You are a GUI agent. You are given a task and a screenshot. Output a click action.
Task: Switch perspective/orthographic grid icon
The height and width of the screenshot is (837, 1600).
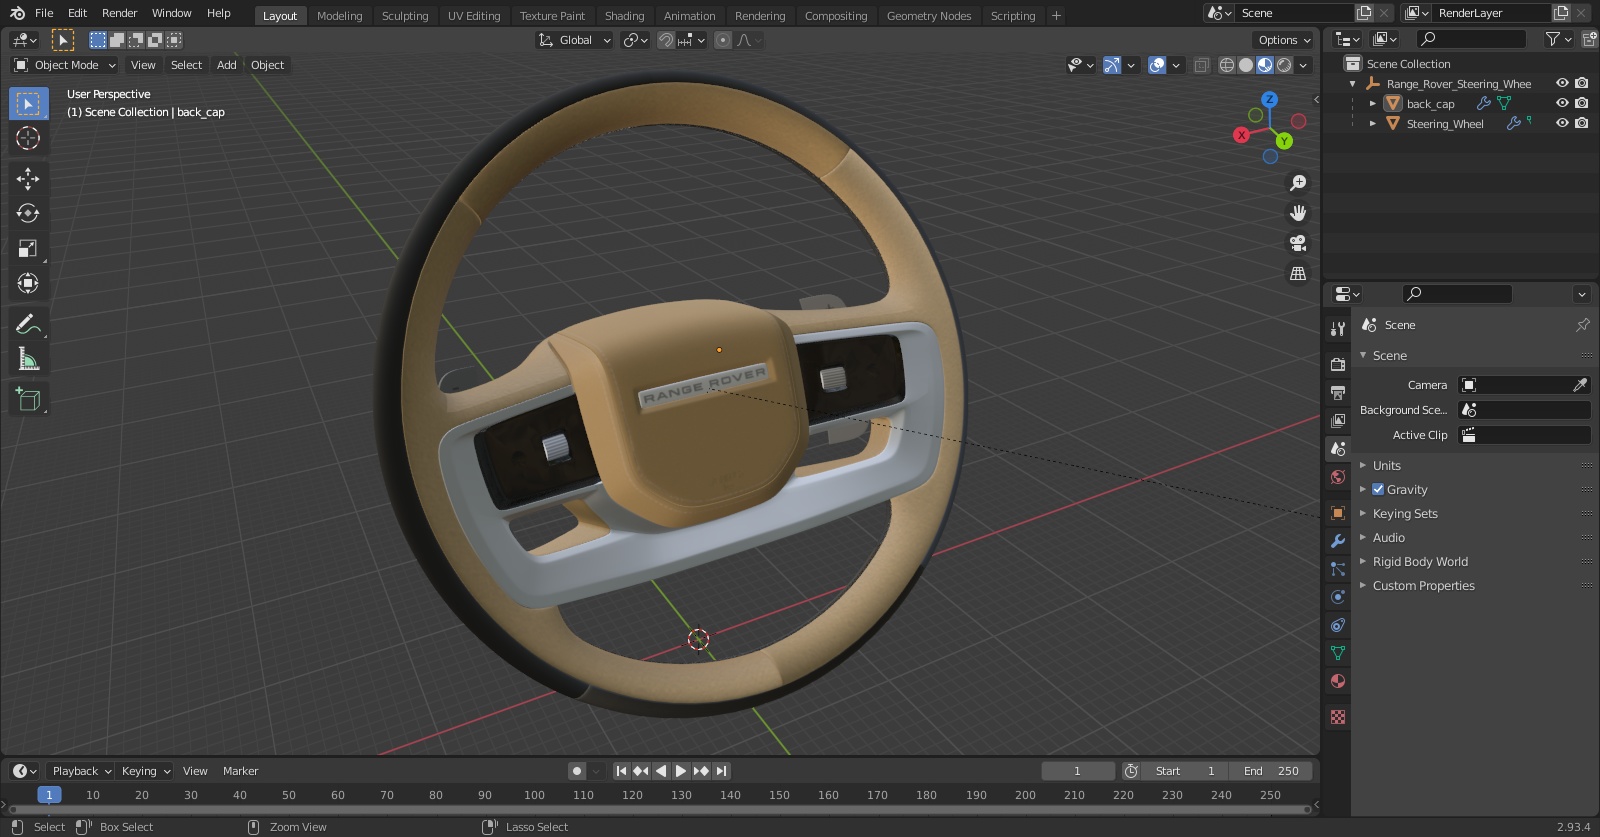coord(1298,273)
